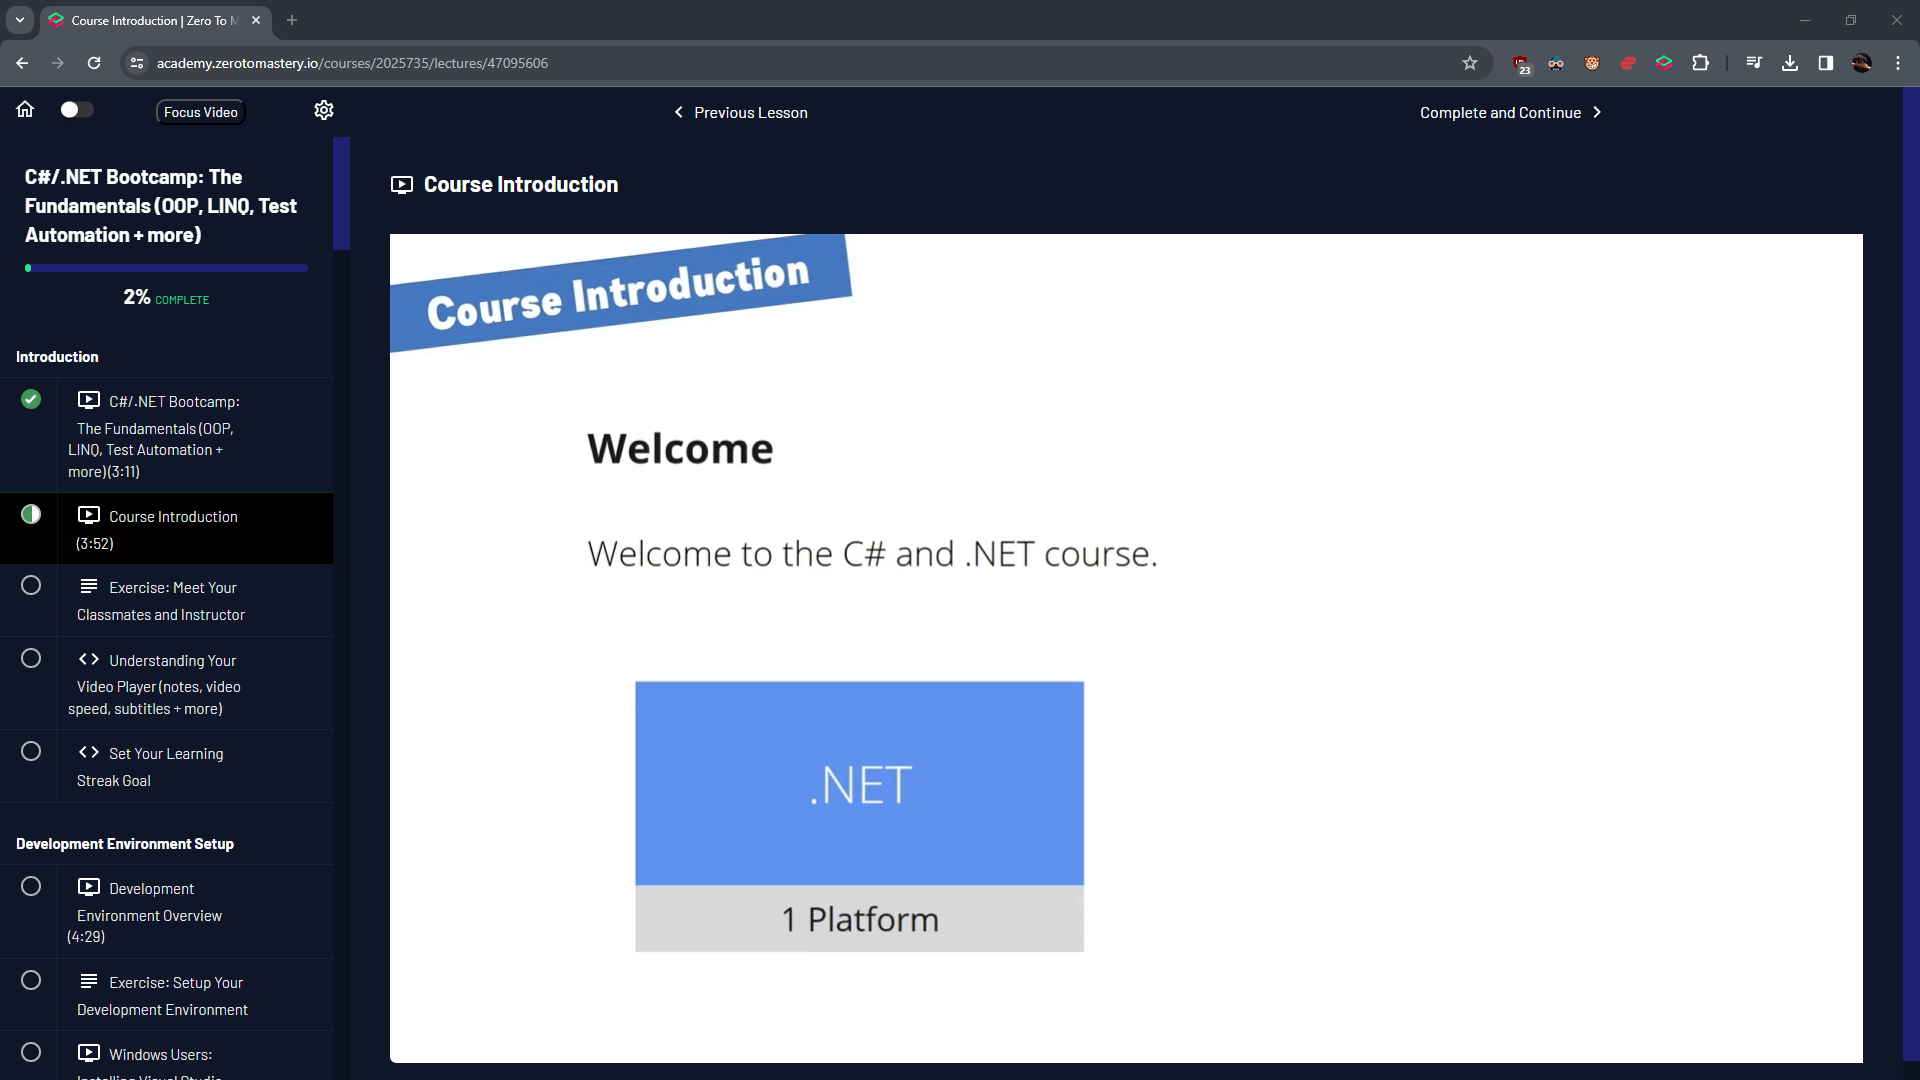Open the browser extensions puzzle icon

click(x=1700, y=63)
